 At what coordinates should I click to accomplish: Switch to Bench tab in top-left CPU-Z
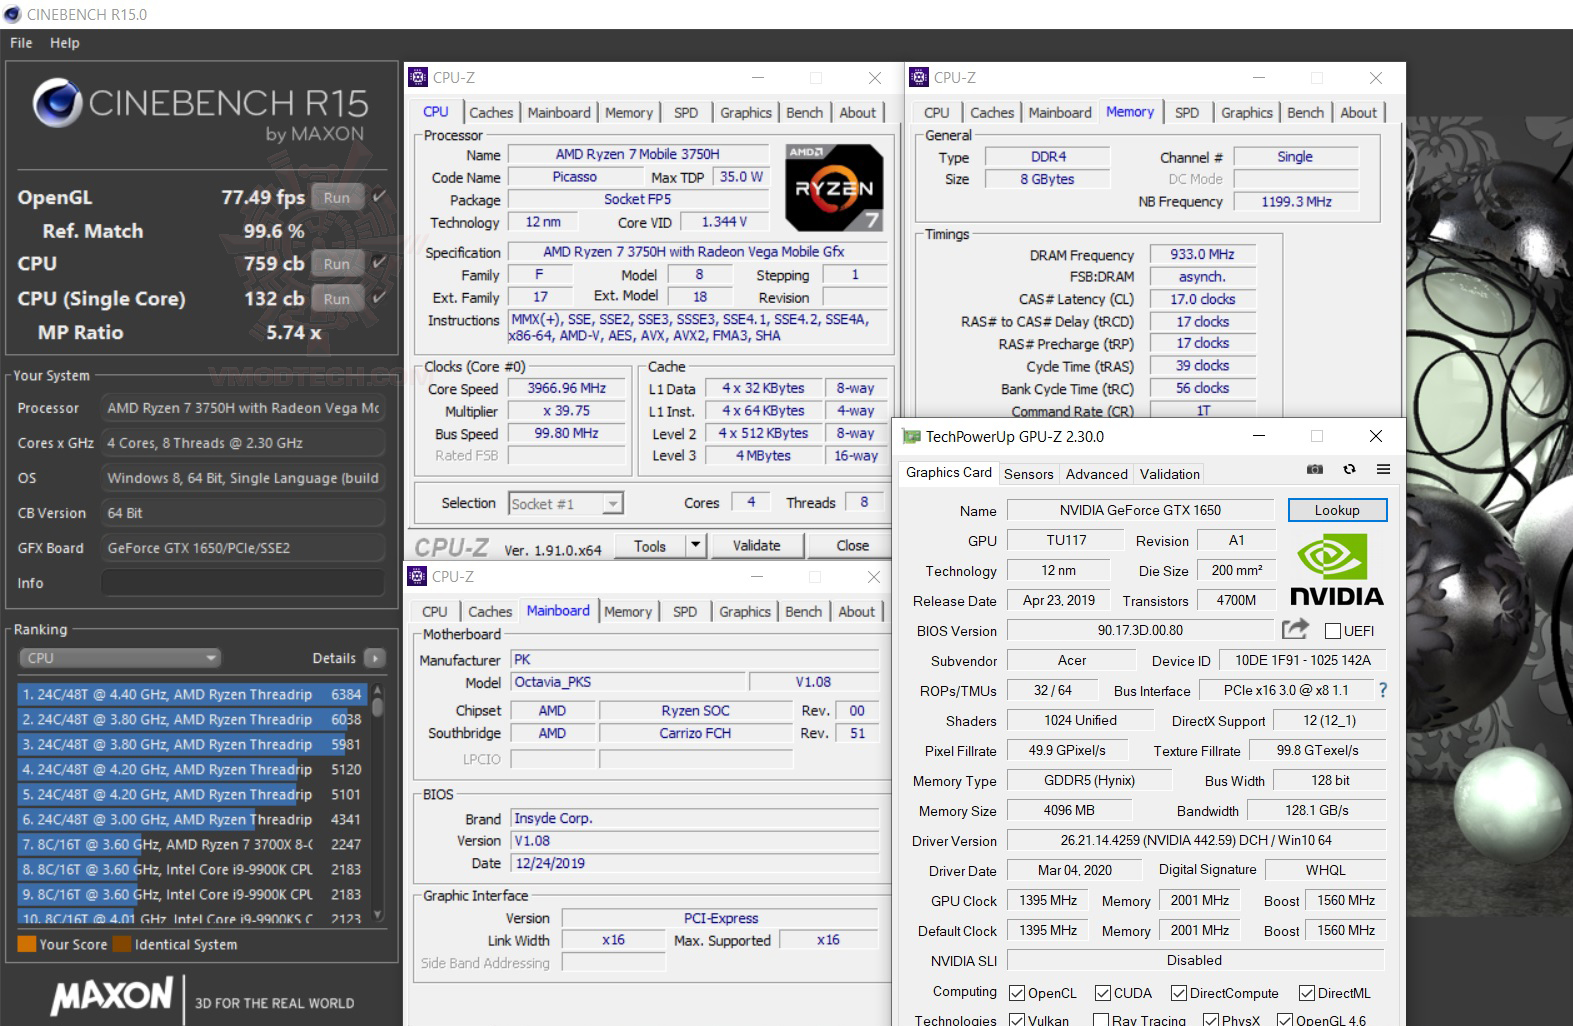pos(804,113)
